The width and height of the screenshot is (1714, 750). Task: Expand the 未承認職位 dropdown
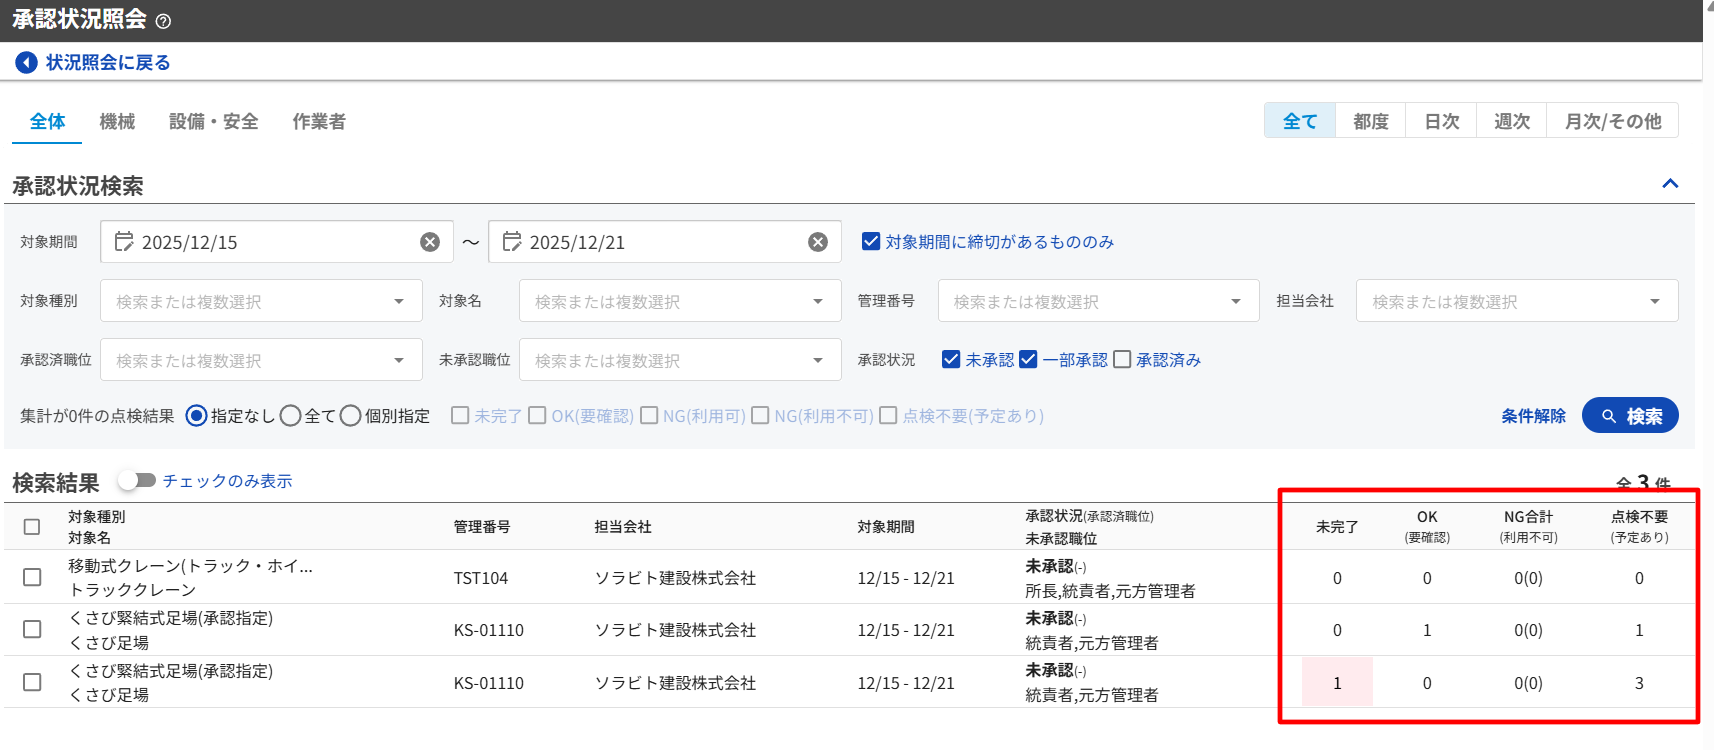679,361
